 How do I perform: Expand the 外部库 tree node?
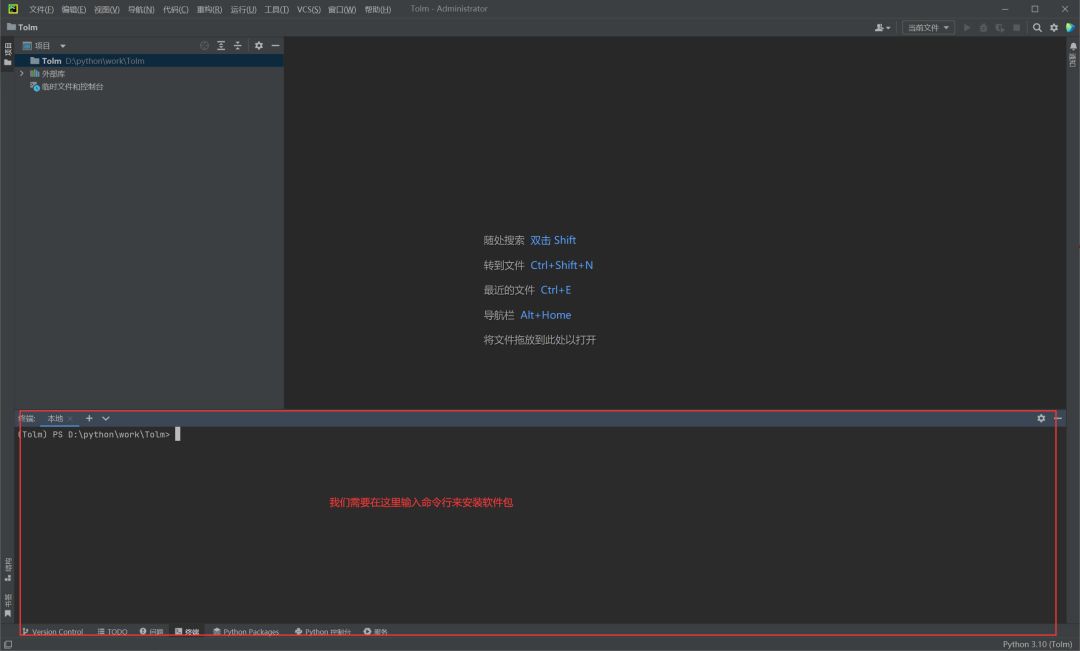pyautogui.click(x=22, y=74)
